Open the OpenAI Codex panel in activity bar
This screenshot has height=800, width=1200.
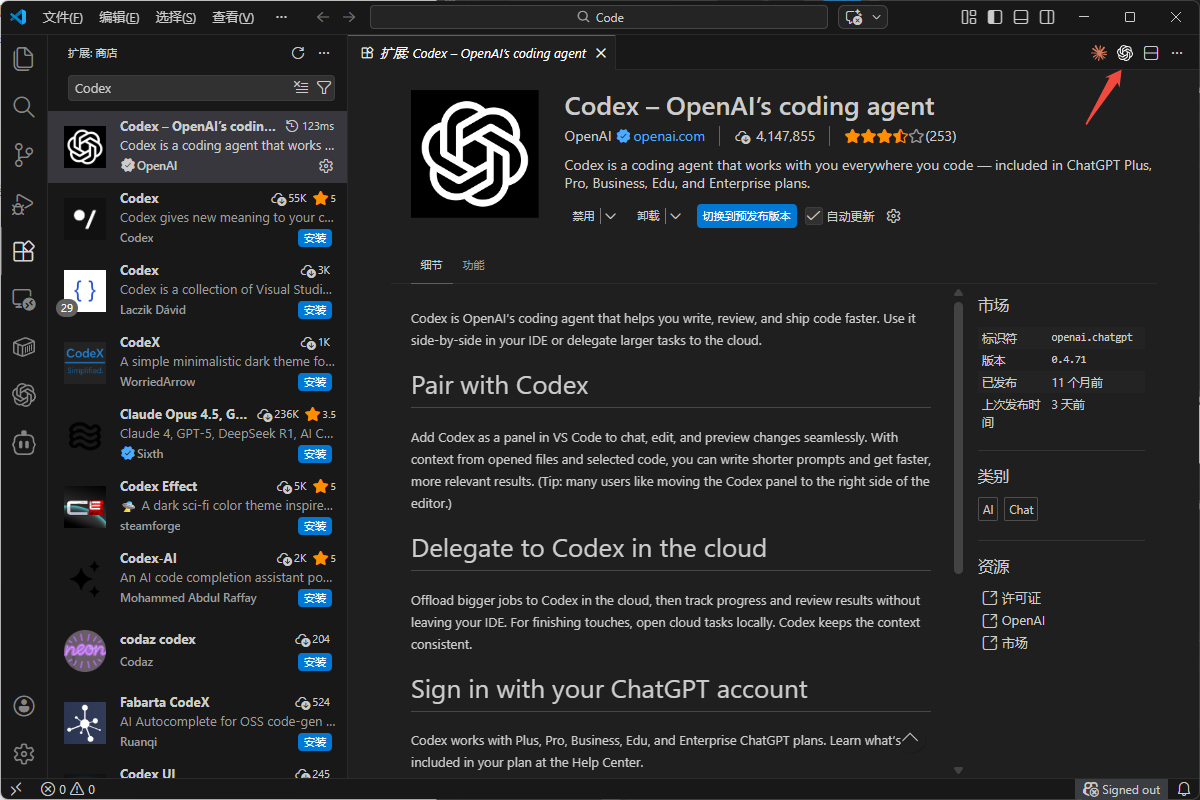pyautogui.click(x=24, y=395)
